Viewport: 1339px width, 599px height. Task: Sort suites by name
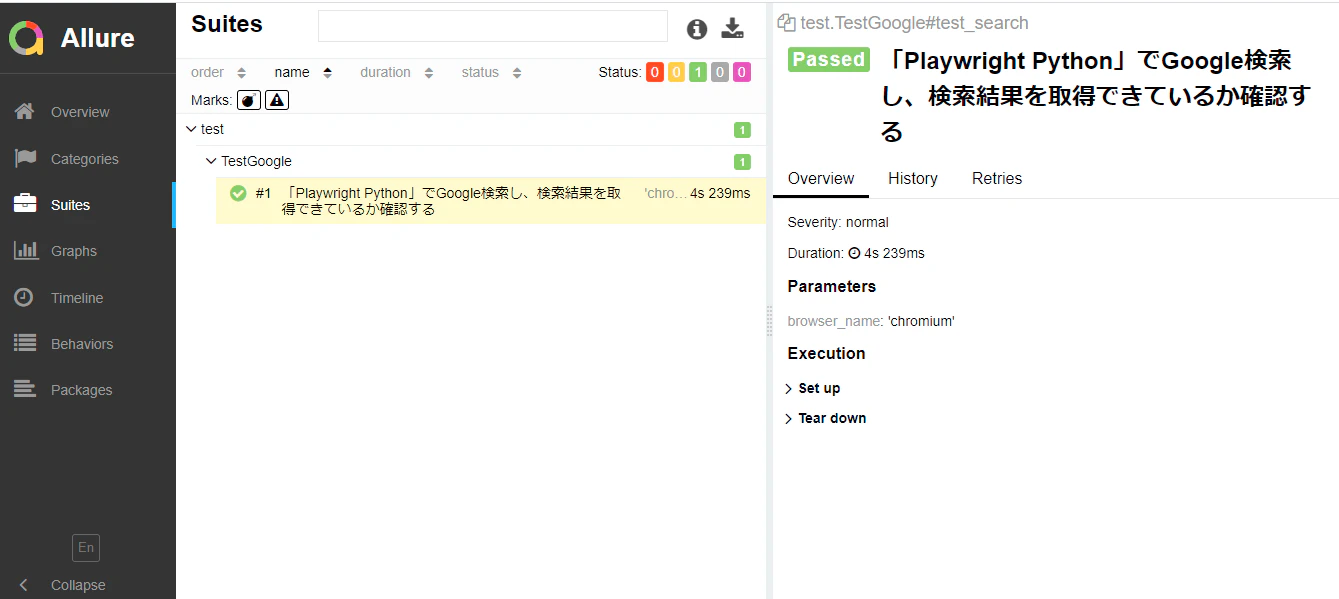click(303, 72)
